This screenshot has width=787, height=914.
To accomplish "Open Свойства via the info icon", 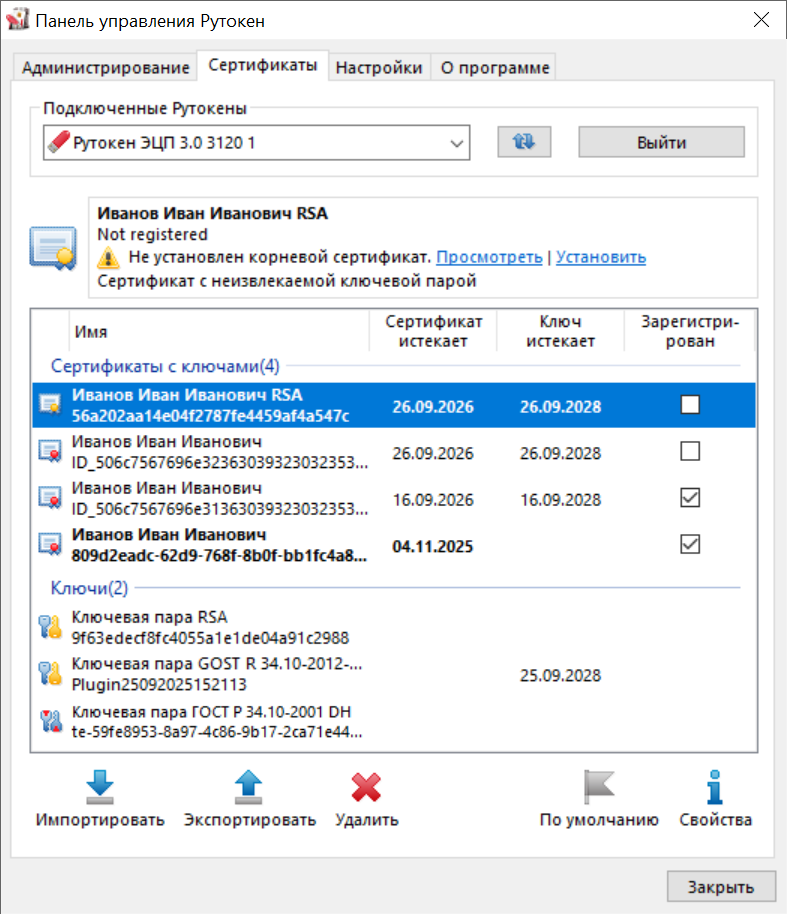I will click(x=715, y=787).
